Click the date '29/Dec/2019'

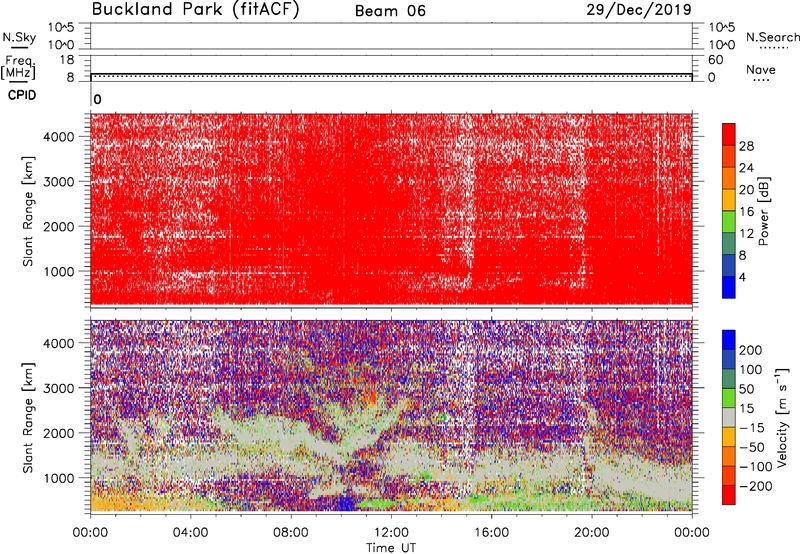click(639, 9)
